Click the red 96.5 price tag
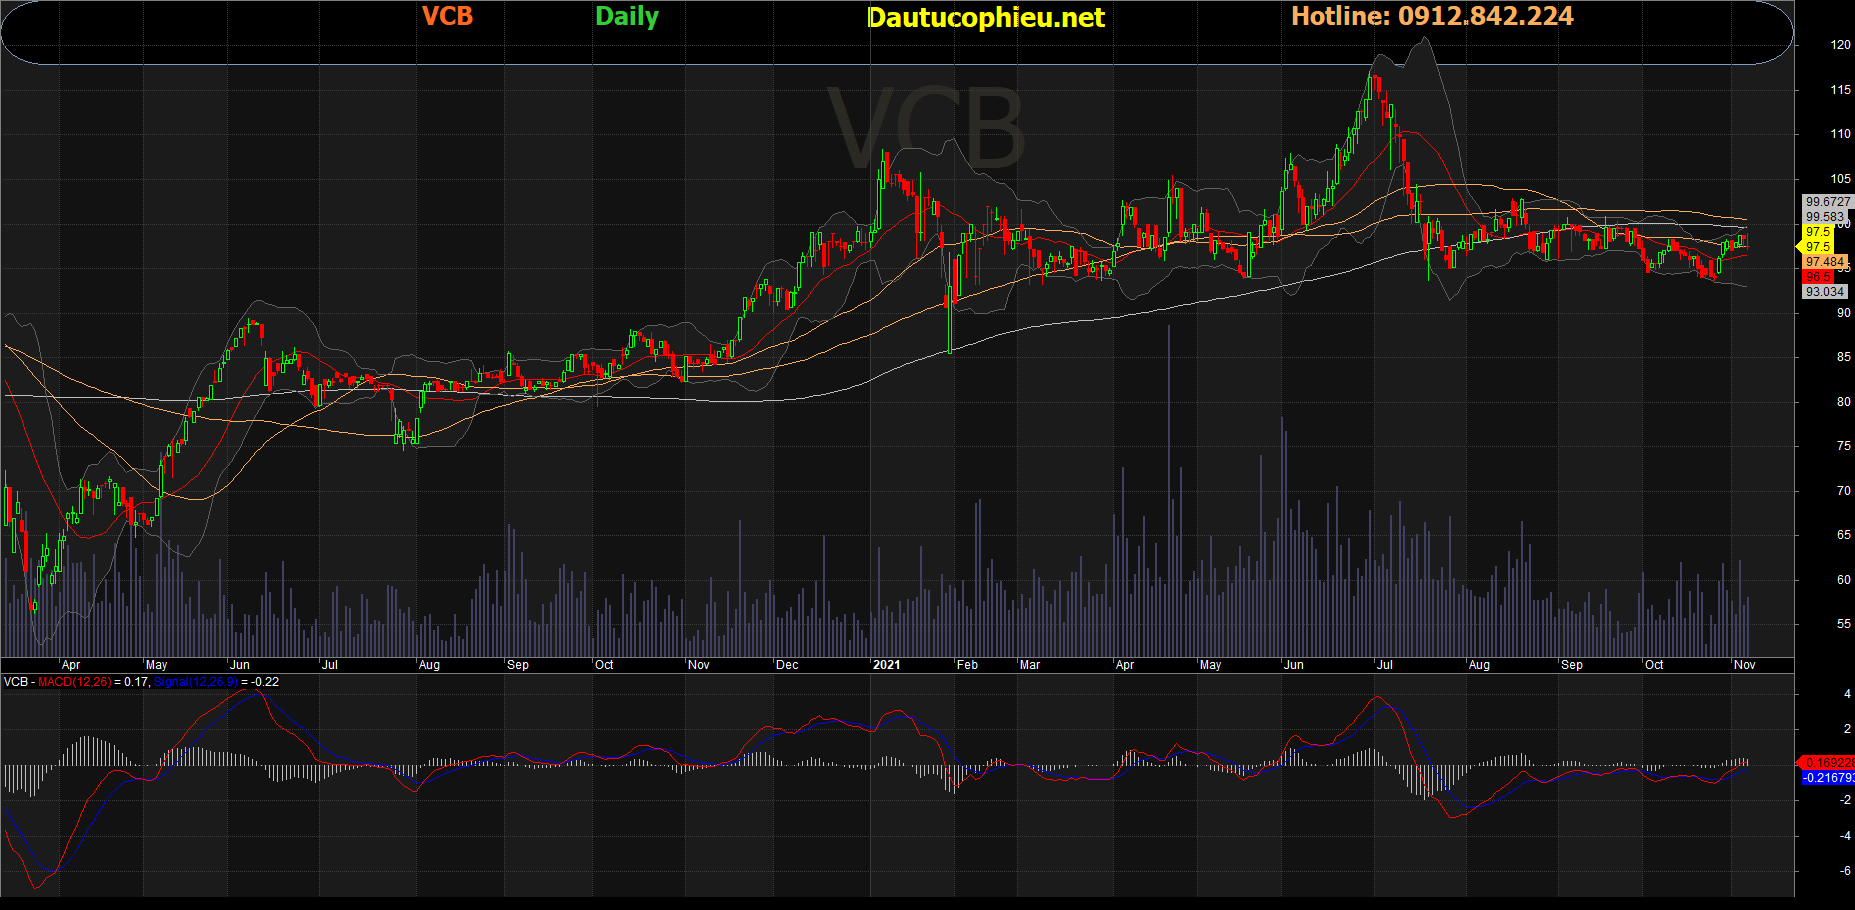The image size is (1855, 910). (1818, 277)
